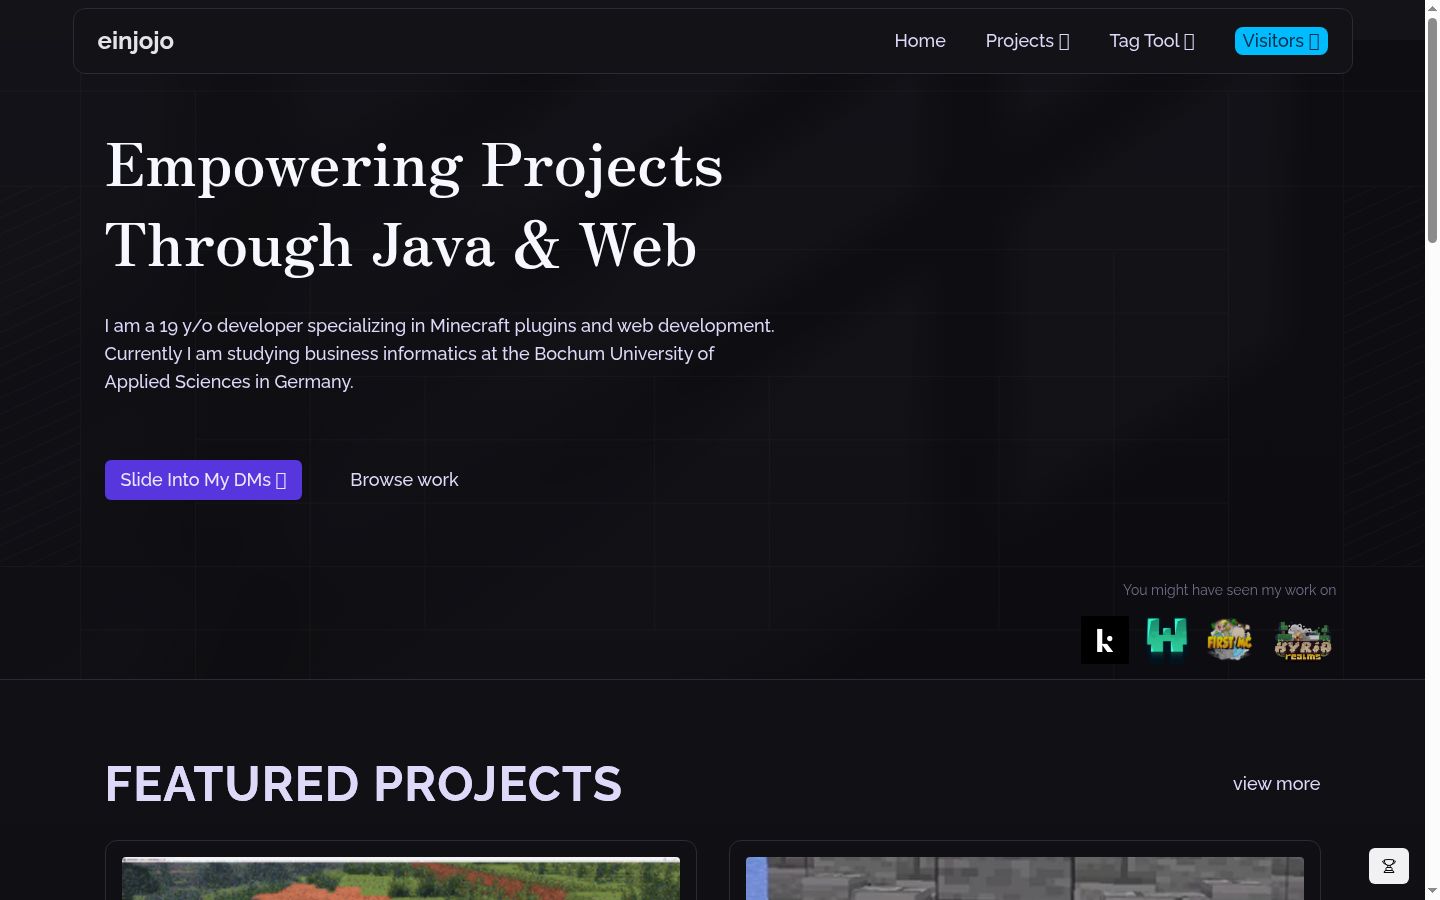The image size is (1440, 900).
Task: Go to the Home nav item
Action: (x=920, y=41)
